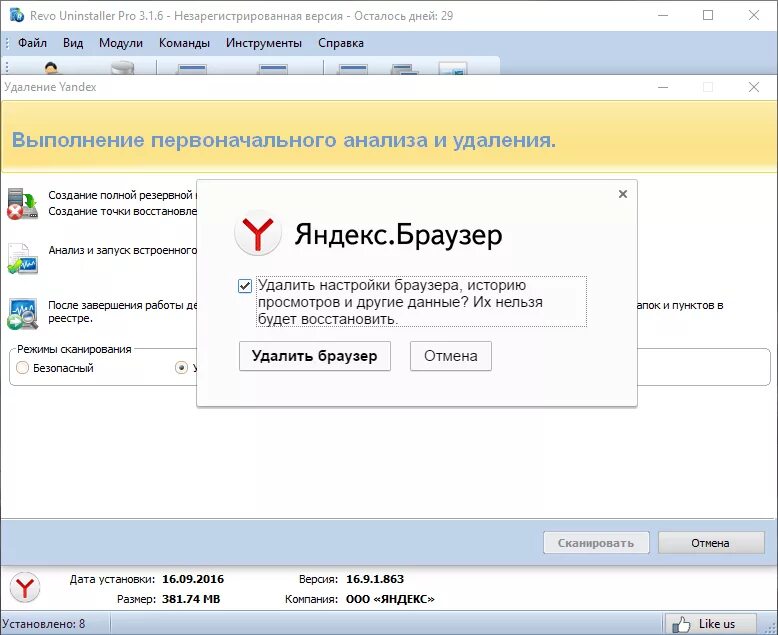Minimize the Удаление Yandex window
This screenshot has height=635, width=778.
pyautogui.click(x=662, y=87)
